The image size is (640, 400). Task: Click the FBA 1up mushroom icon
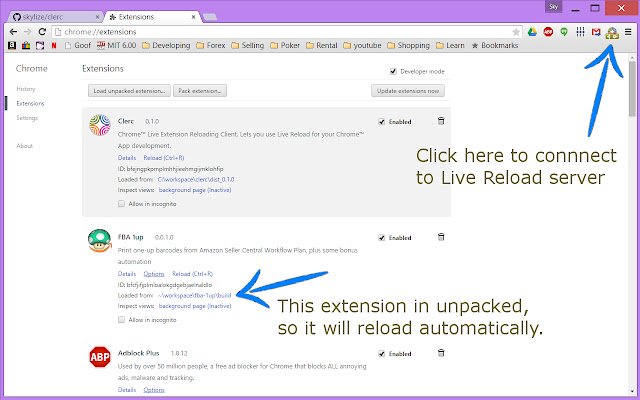(x=99, y=241)
